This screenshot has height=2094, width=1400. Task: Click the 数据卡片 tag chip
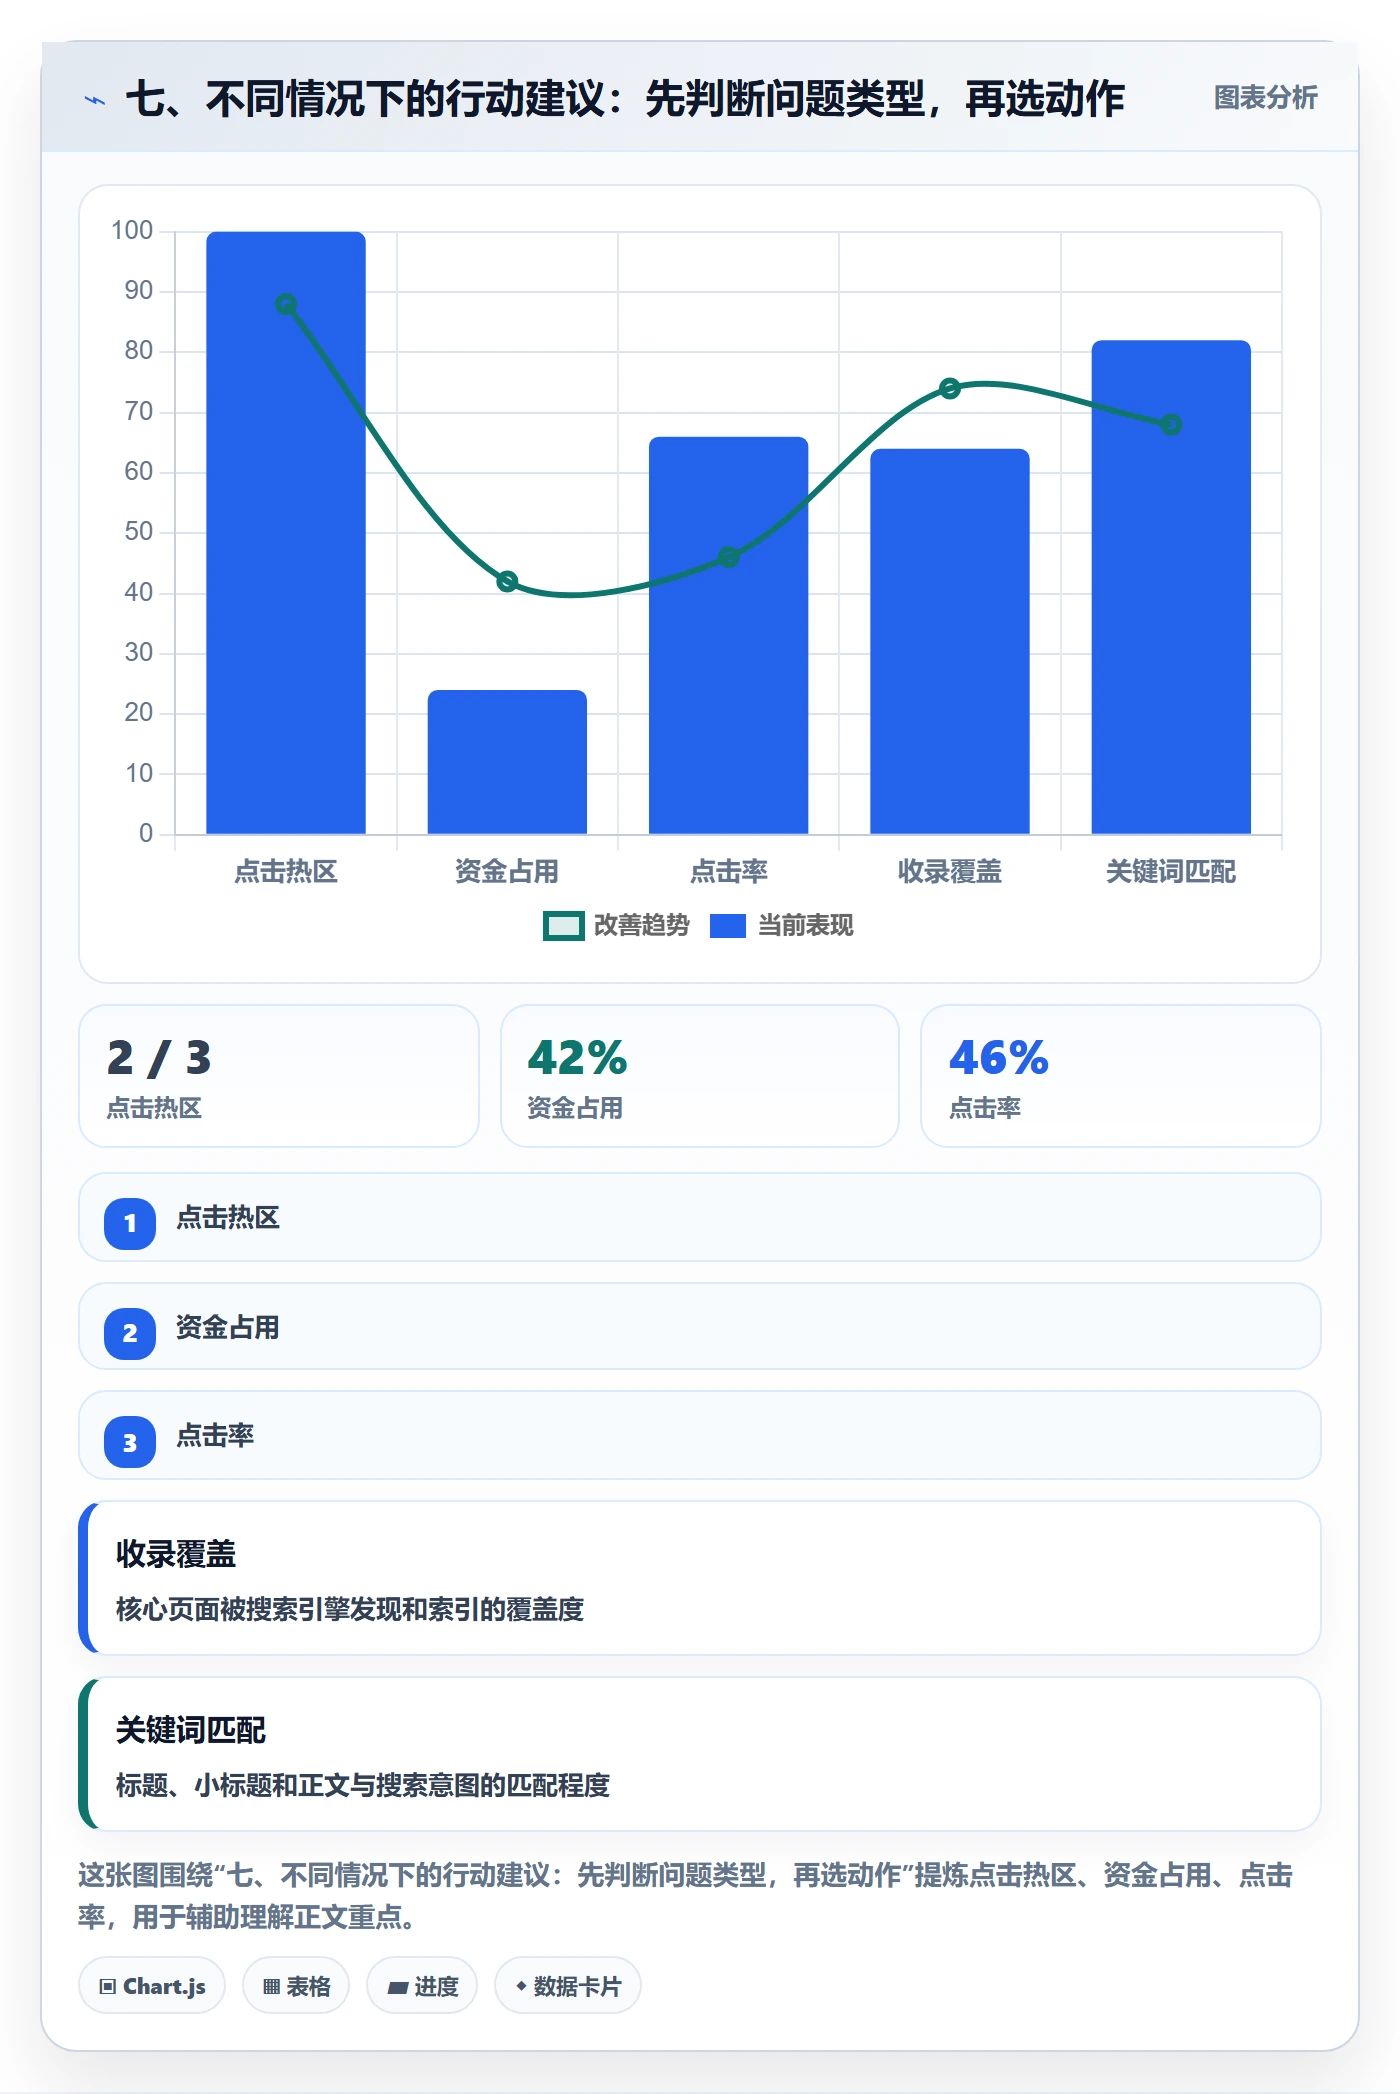568,1986
